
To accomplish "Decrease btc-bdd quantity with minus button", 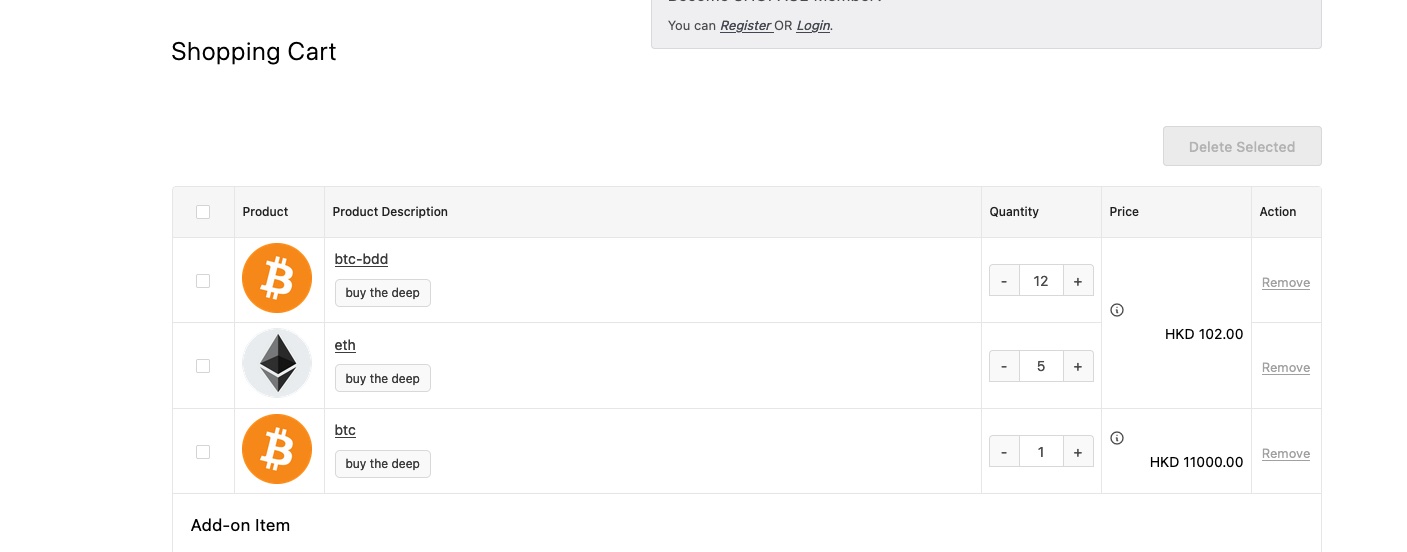I will (1004, 281).
